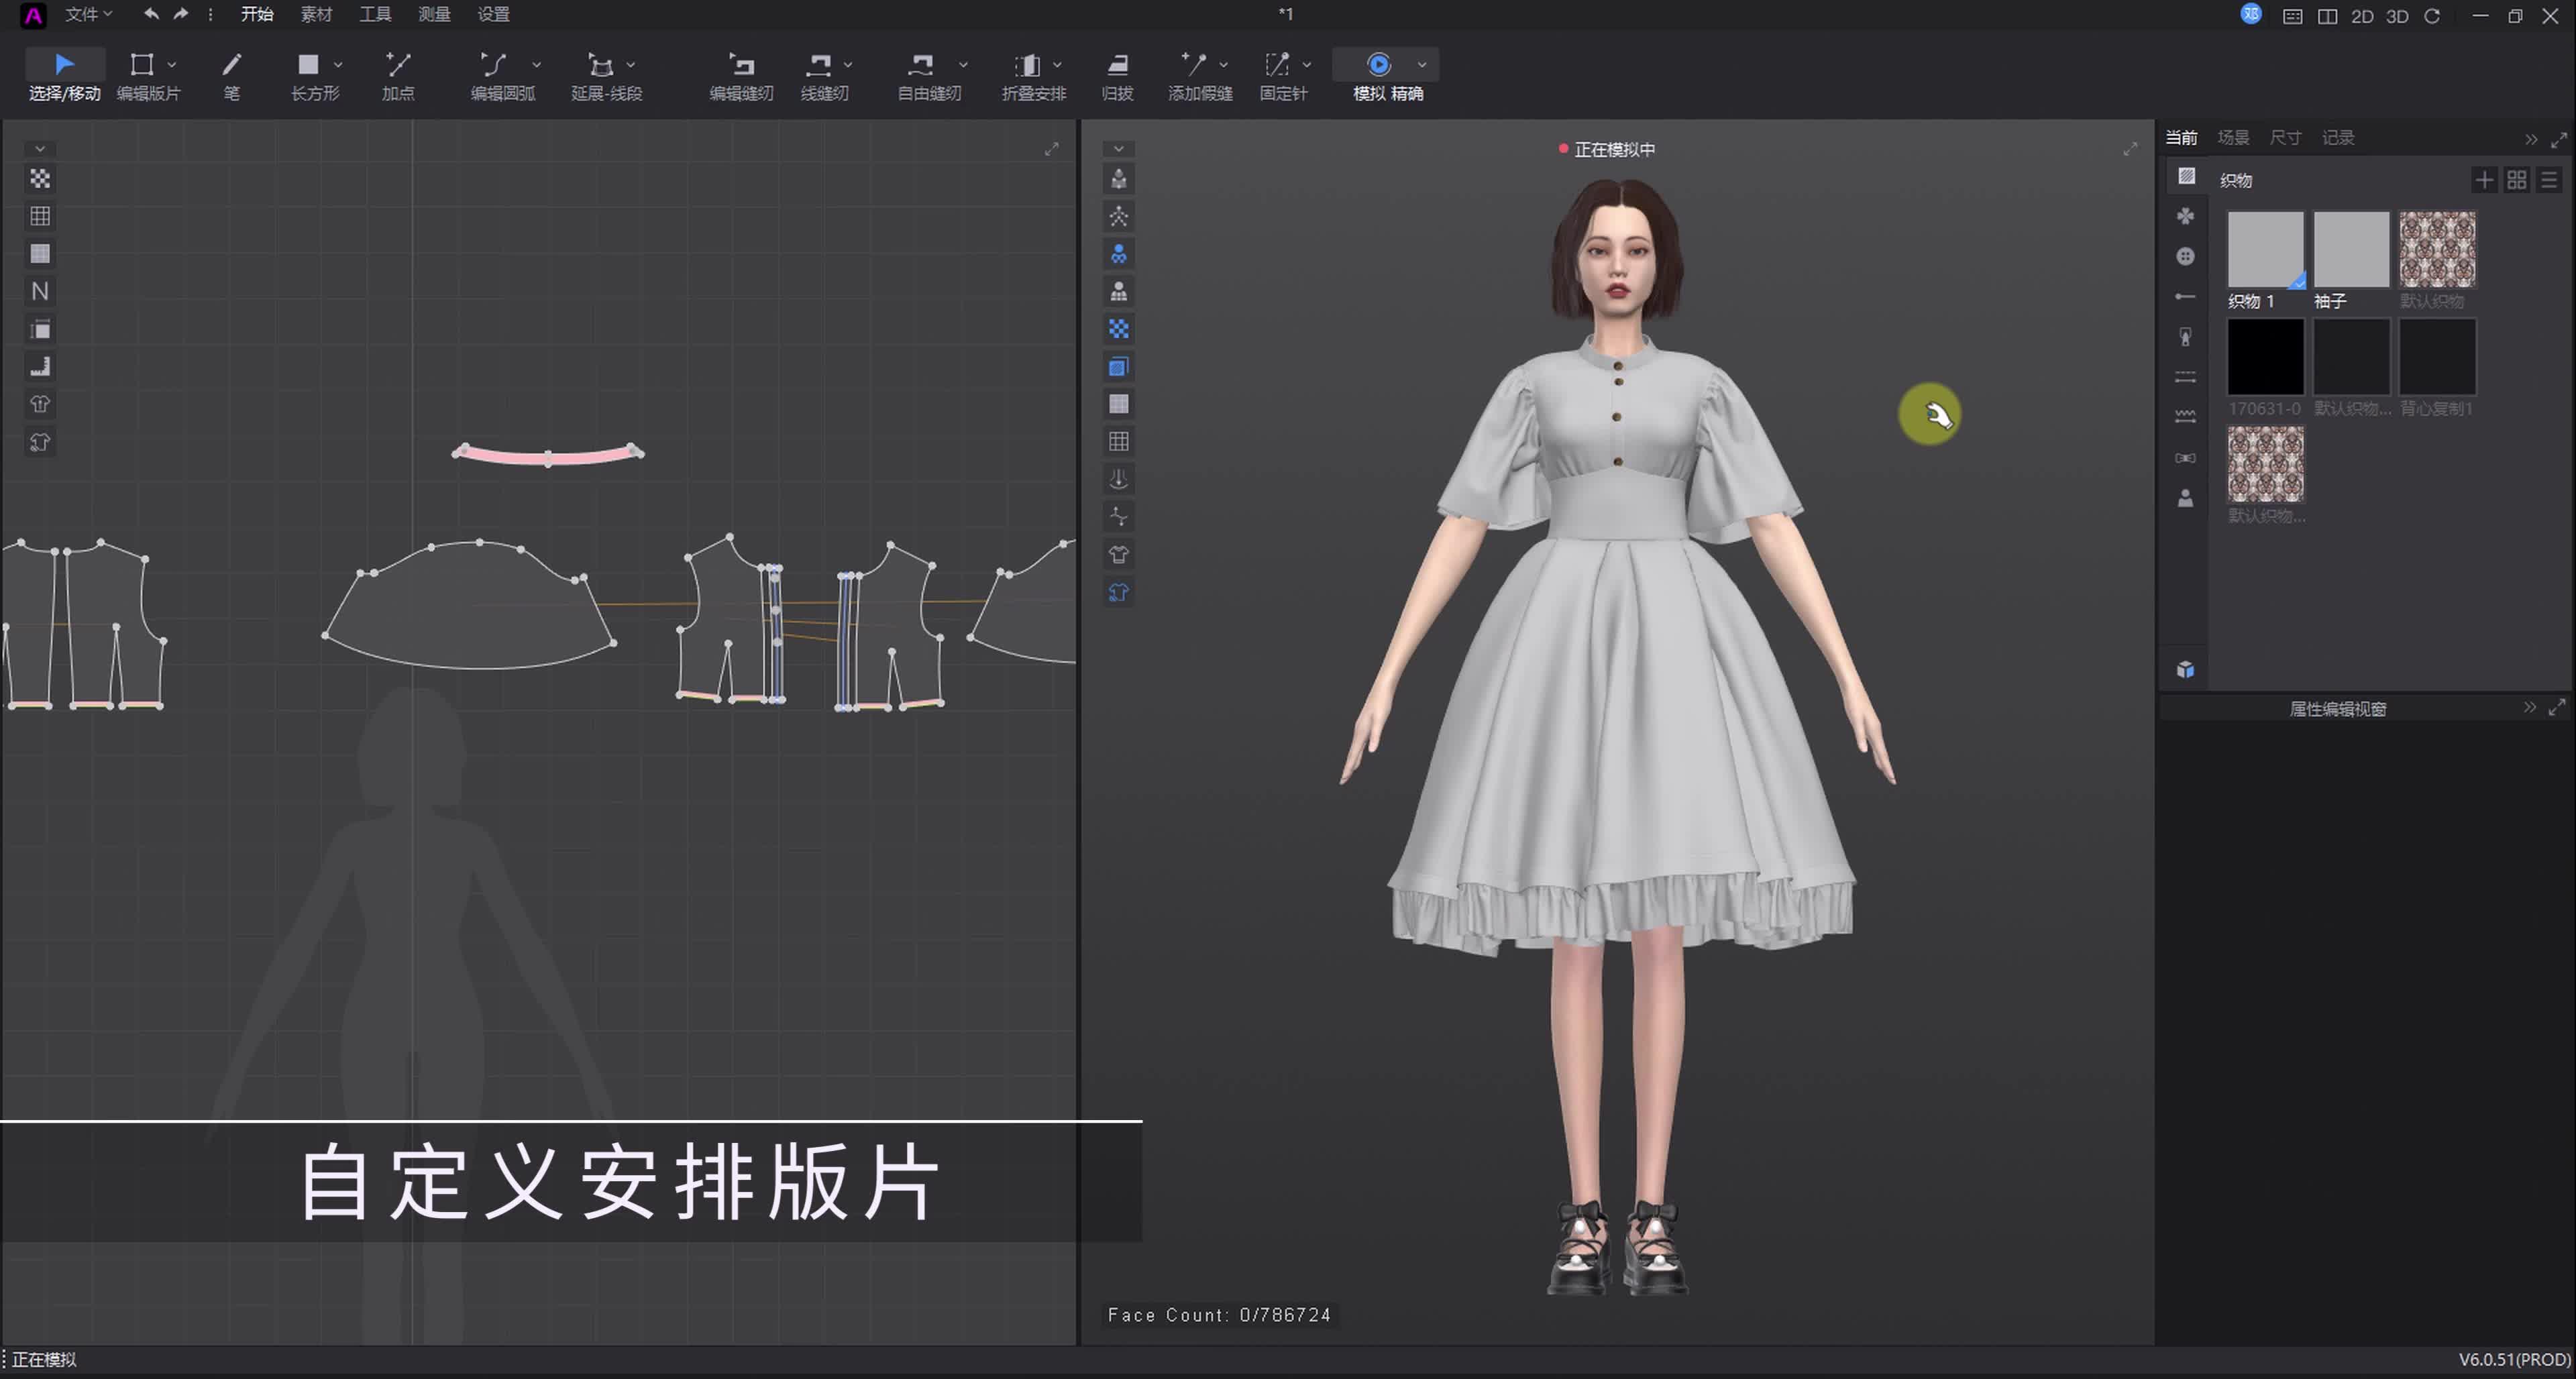
Task: Expand the 长方形 tool dropdown arrow
Action: pos(337,64)
